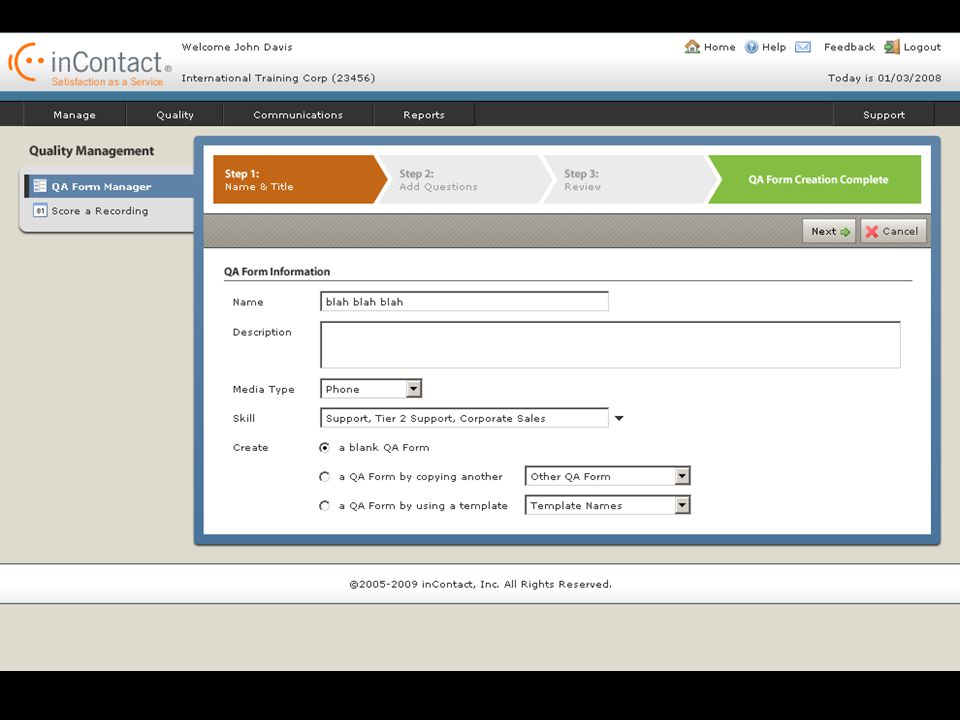Open the Other QA Form dropdown
960x720 pixels.
coord(682,476)
